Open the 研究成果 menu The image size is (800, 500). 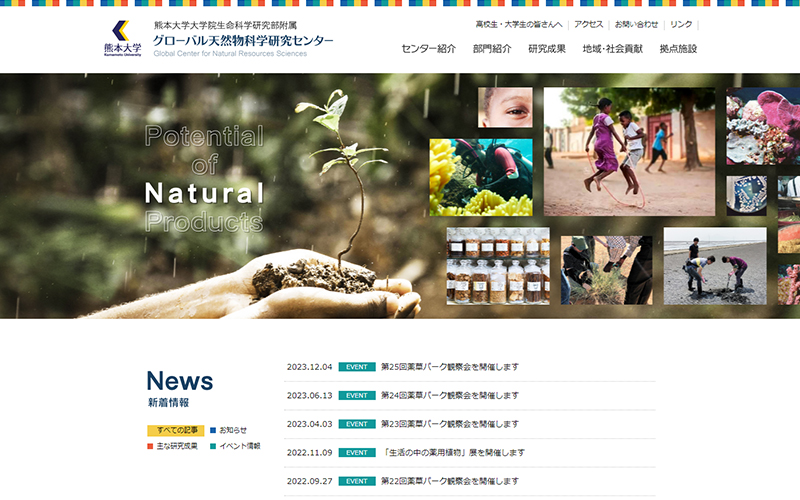point(547,49)
